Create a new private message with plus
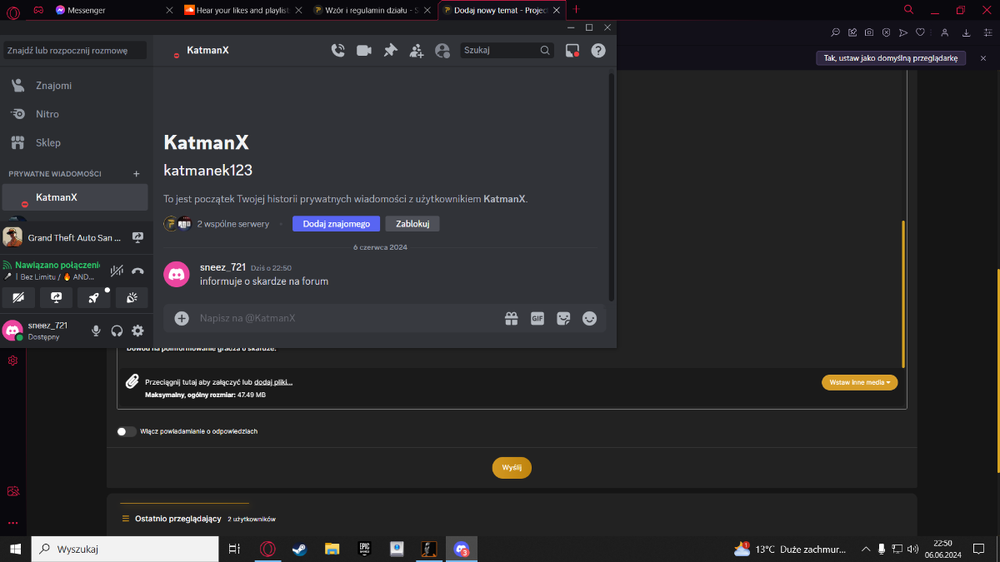This screenshot has width=1000, height=562. point(136,174)
